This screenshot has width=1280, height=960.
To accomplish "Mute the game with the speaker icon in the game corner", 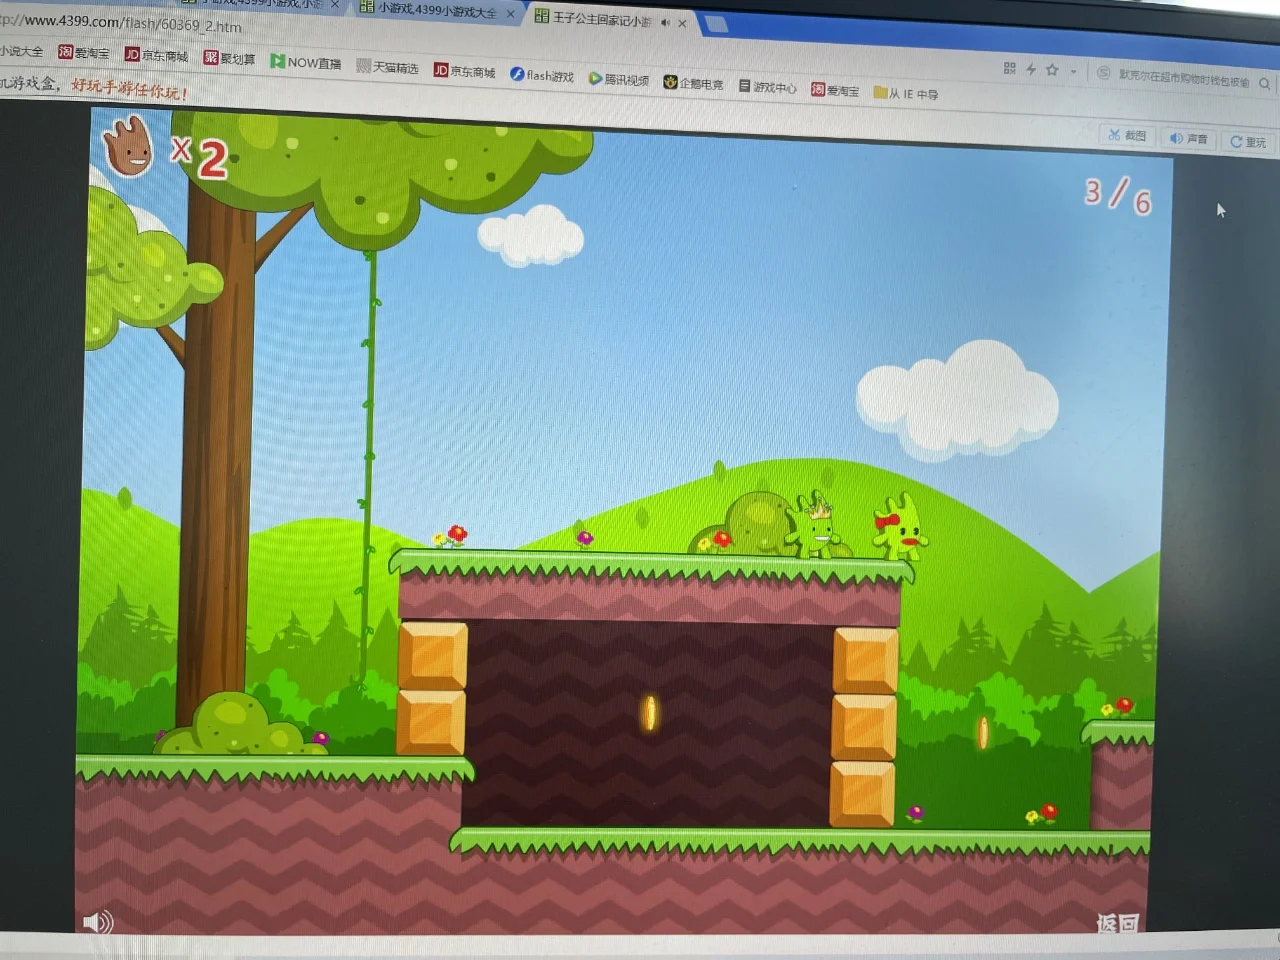I will (97, 922).
